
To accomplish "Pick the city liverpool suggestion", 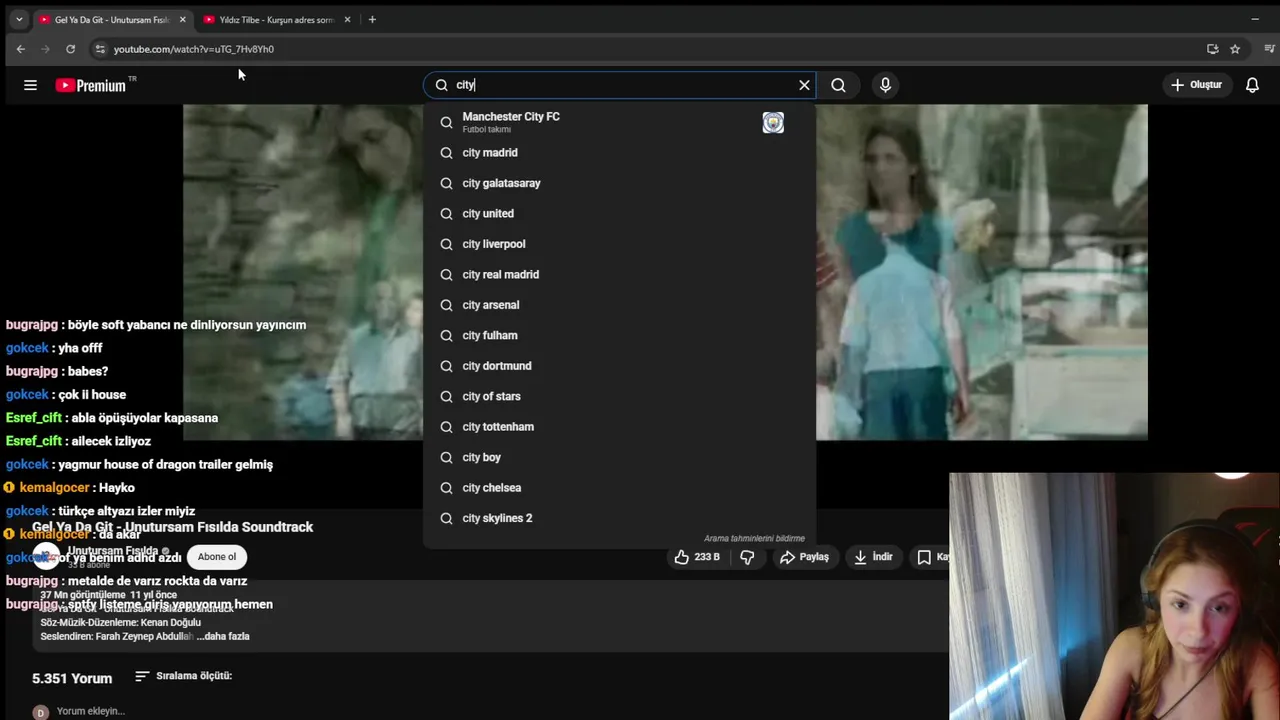I will pyautogui.click(x=618, y=244).
